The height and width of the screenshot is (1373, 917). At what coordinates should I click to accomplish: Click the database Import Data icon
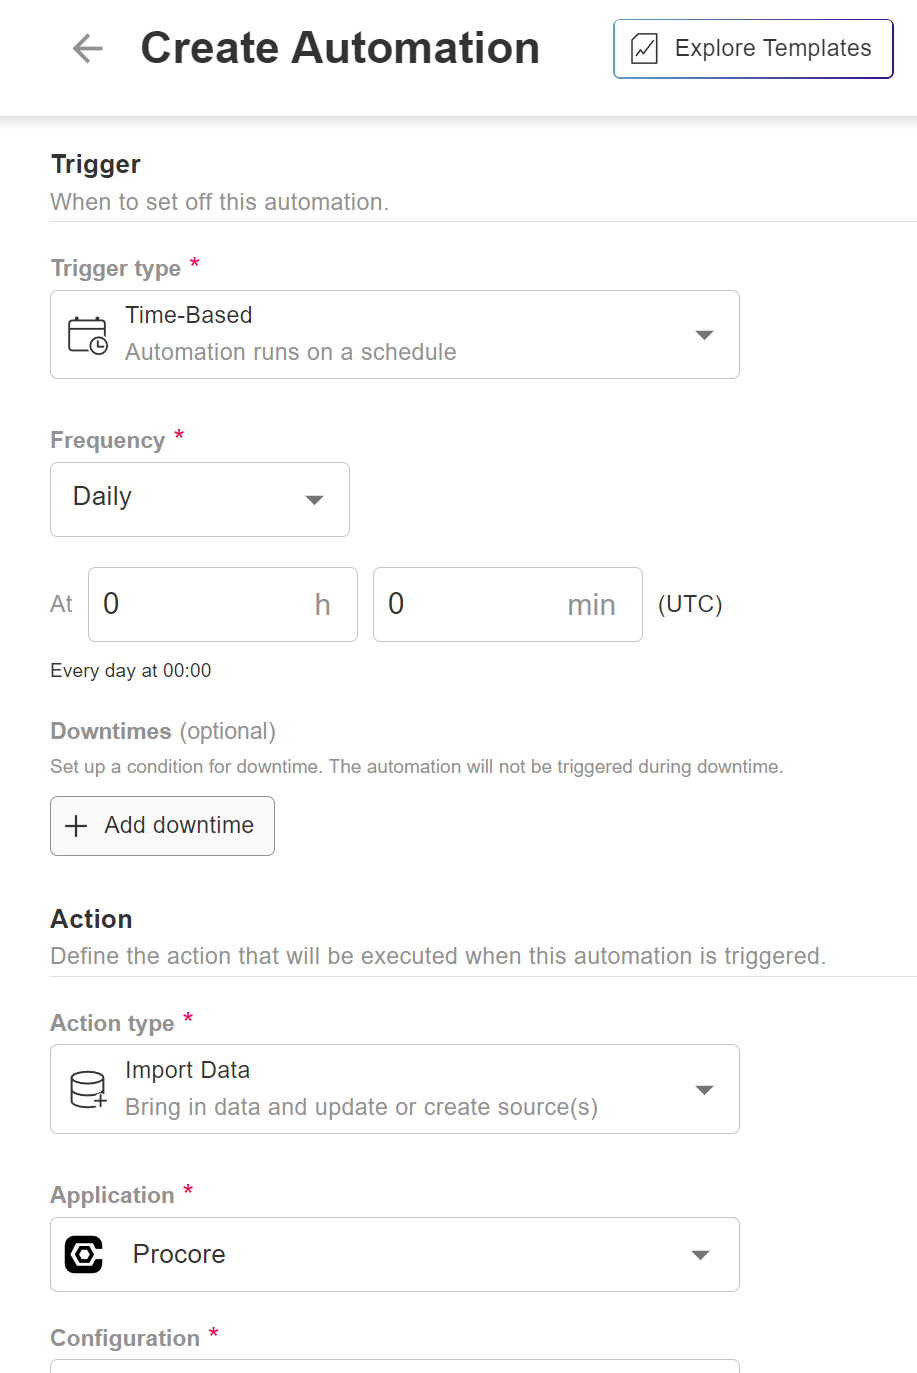tap(88, 1089)
